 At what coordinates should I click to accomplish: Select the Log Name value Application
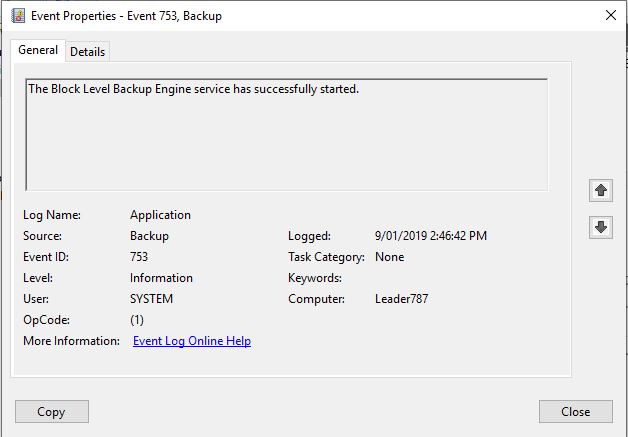(x=160, y=215)
